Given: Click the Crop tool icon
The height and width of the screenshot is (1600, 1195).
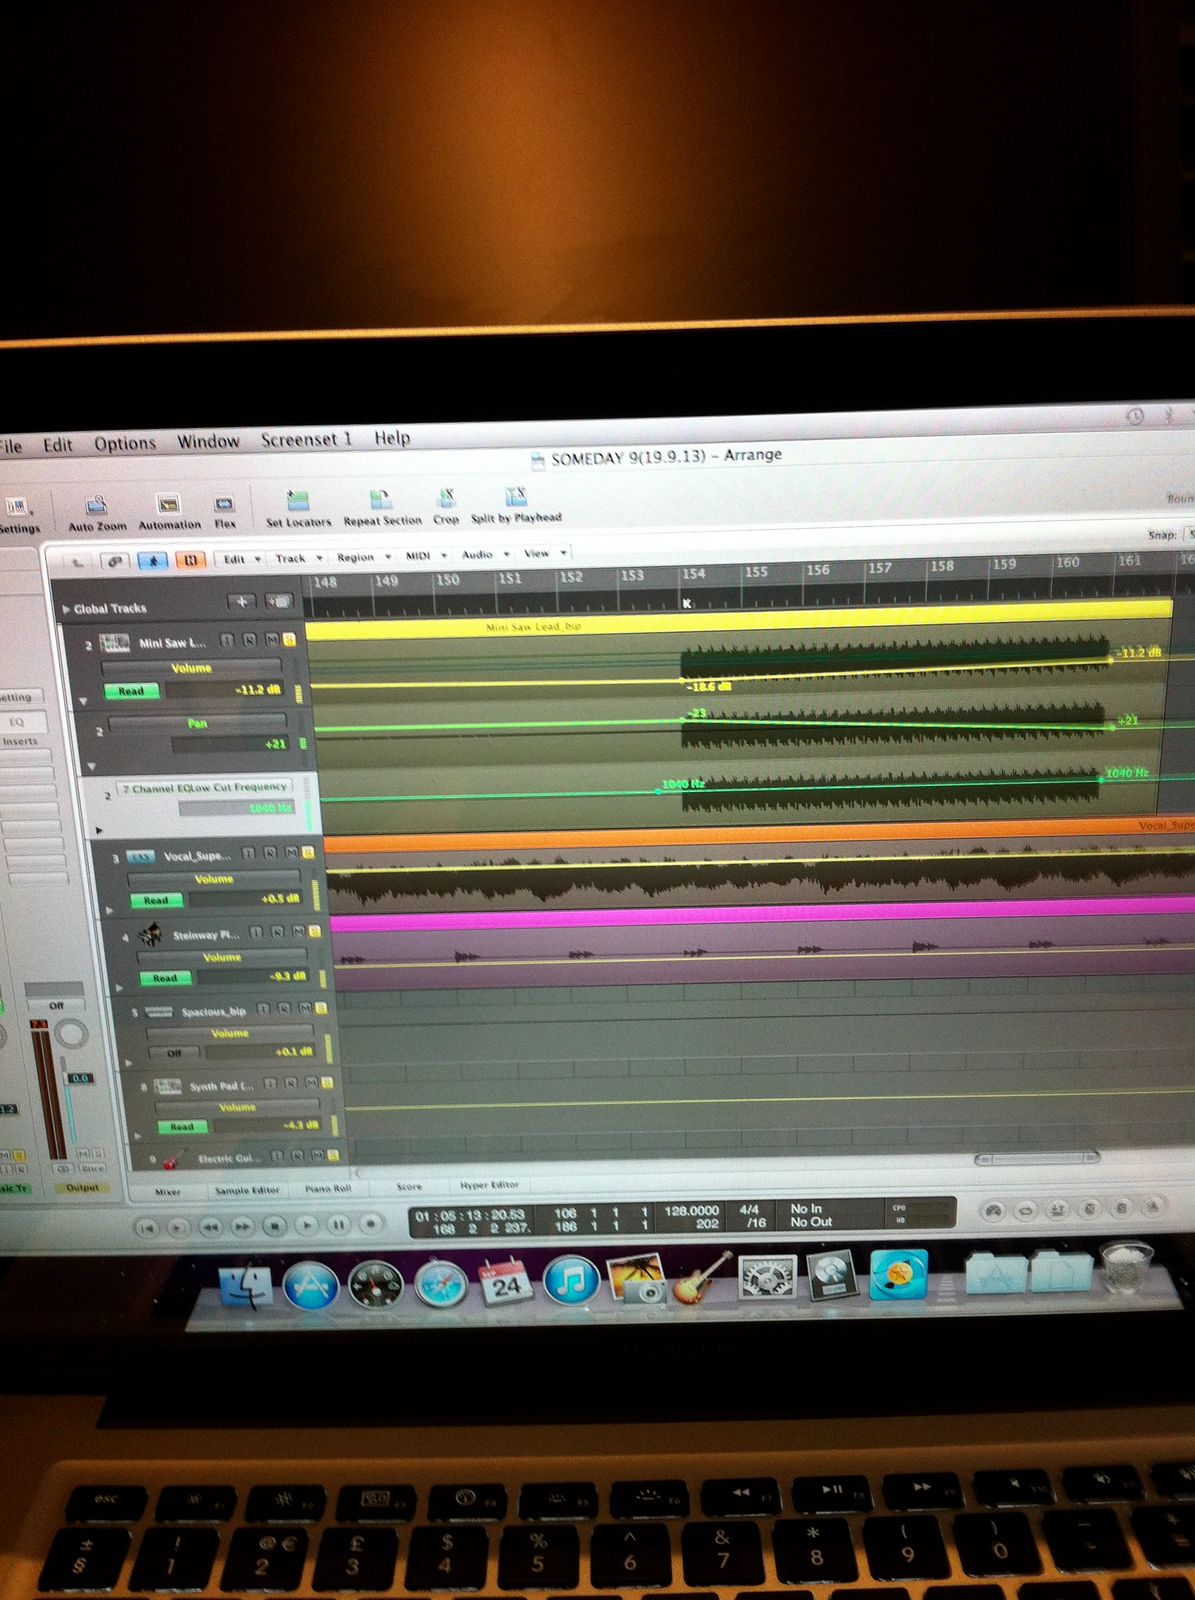Looking at the screenshot, I should click(446, 498).
